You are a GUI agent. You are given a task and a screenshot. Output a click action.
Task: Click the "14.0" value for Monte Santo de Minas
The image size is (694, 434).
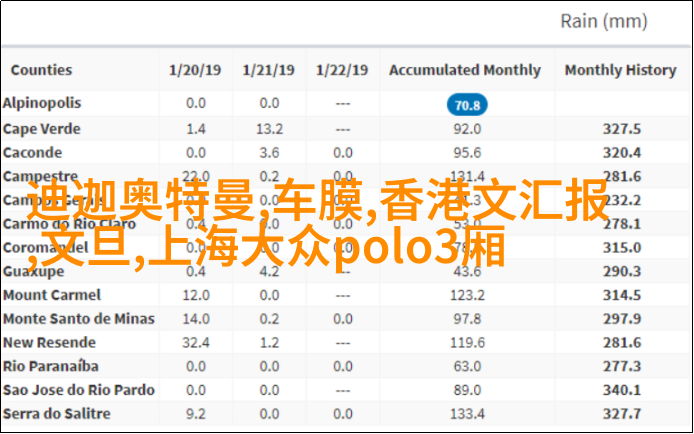click(x=196, y=319)
